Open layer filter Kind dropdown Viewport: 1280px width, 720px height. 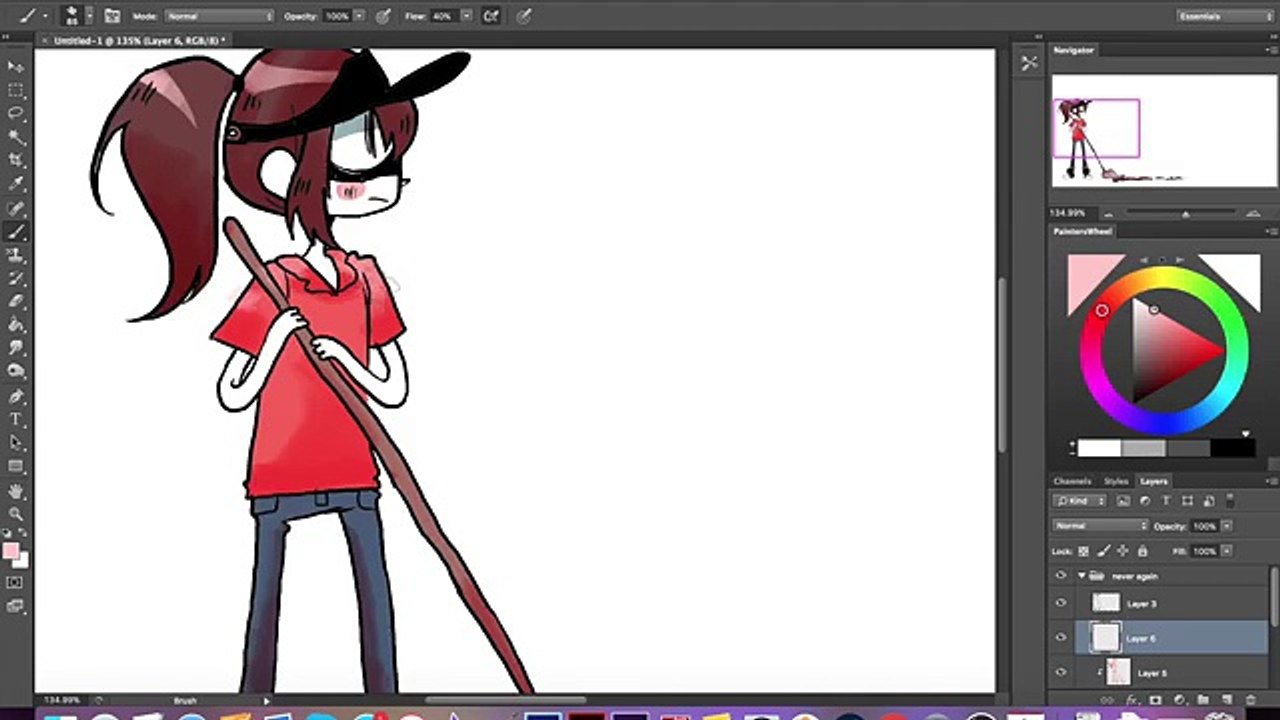point(1080,501)
